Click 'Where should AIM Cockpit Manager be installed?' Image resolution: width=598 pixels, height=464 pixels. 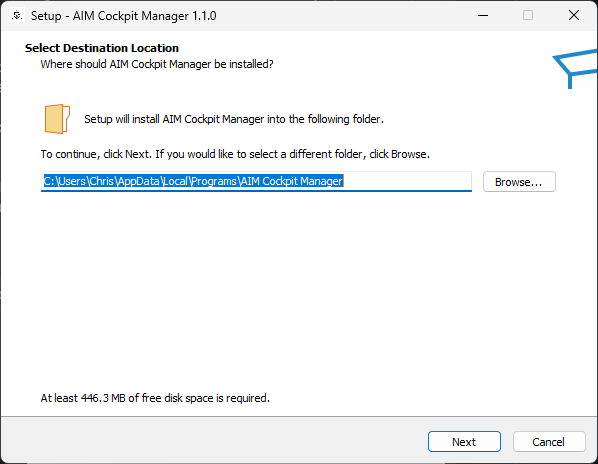[157, 64]
